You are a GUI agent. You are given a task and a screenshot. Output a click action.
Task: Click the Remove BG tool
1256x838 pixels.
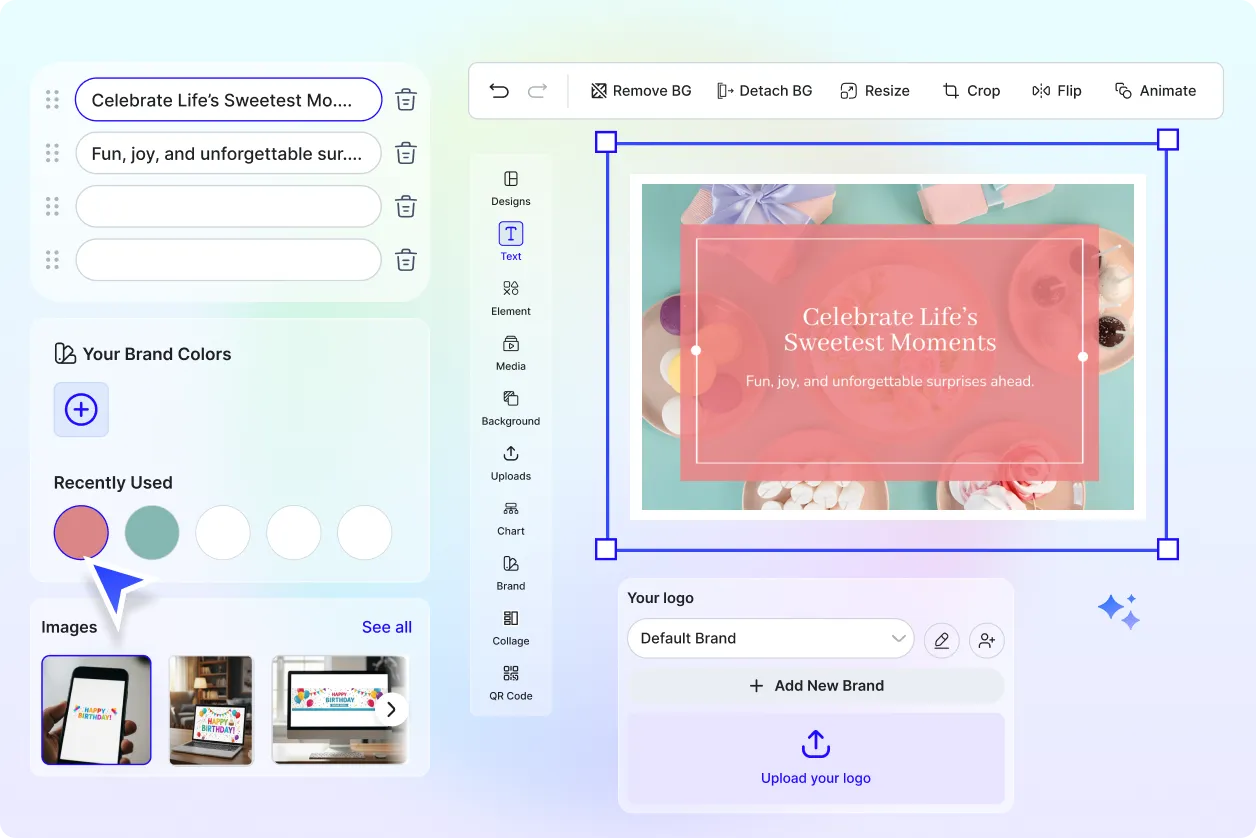(641, 91)
